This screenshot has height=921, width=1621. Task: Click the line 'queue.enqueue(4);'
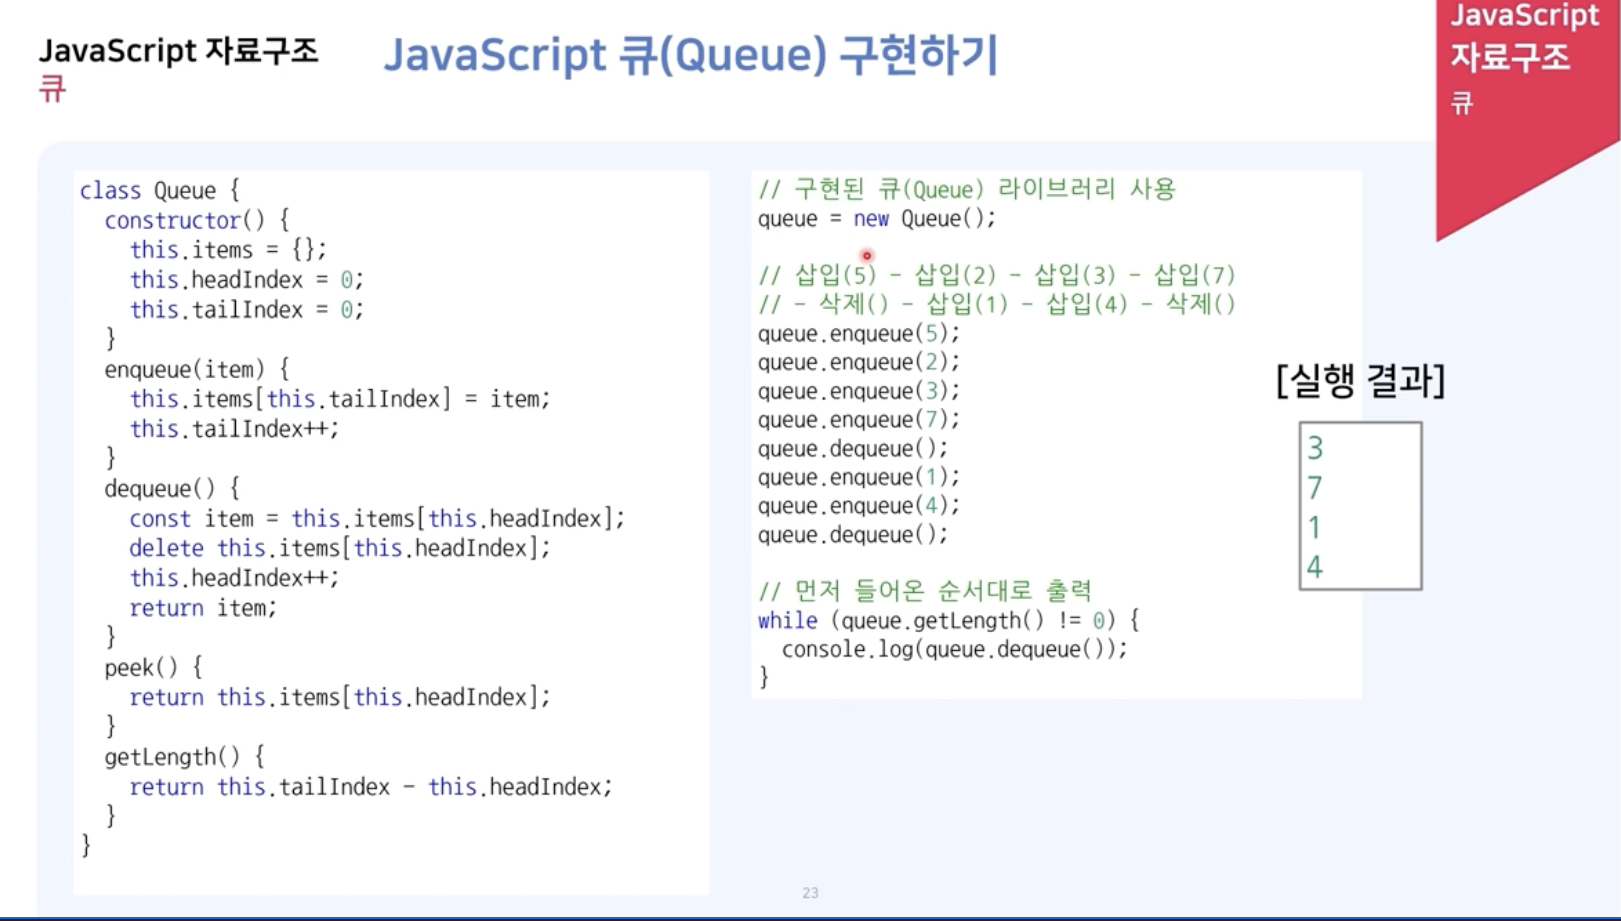point(859,506)
